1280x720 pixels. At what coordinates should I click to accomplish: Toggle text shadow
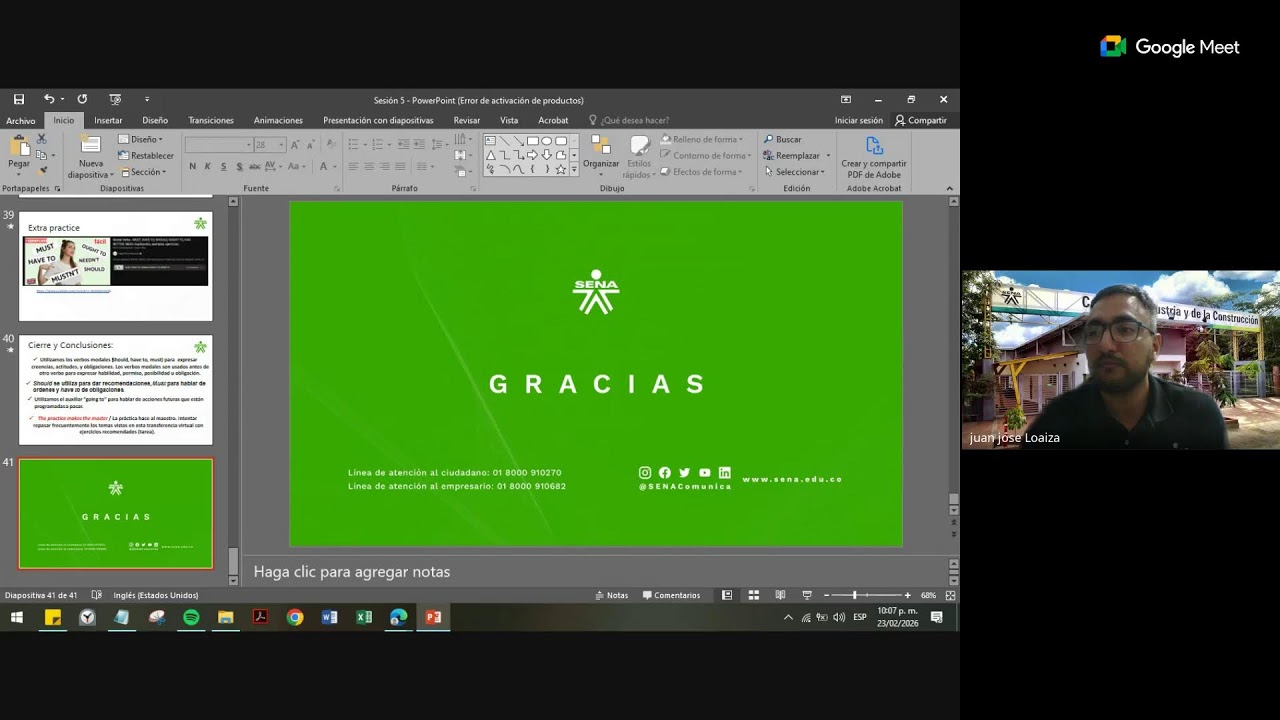239,166
